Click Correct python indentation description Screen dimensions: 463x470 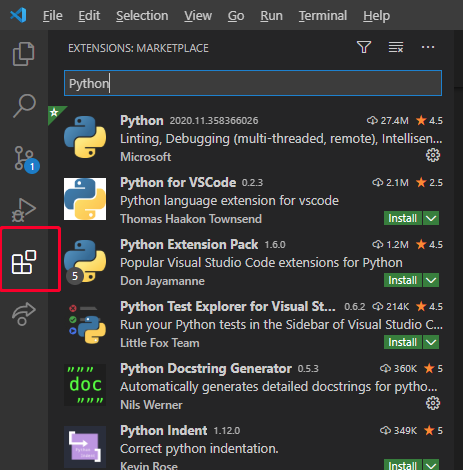199,449
